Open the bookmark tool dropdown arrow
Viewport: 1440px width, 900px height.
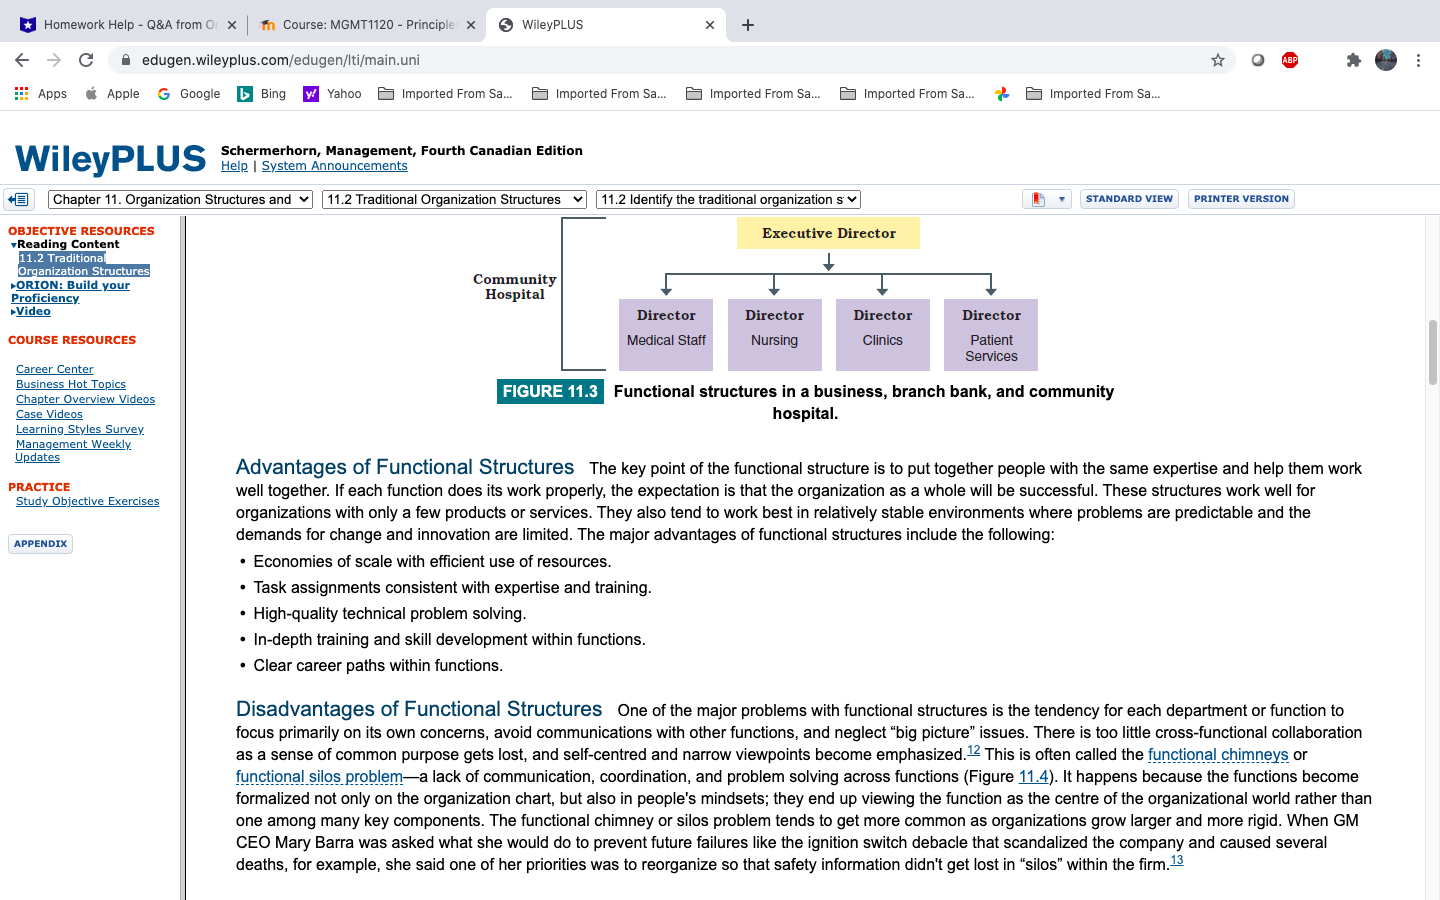point(1061,199)
